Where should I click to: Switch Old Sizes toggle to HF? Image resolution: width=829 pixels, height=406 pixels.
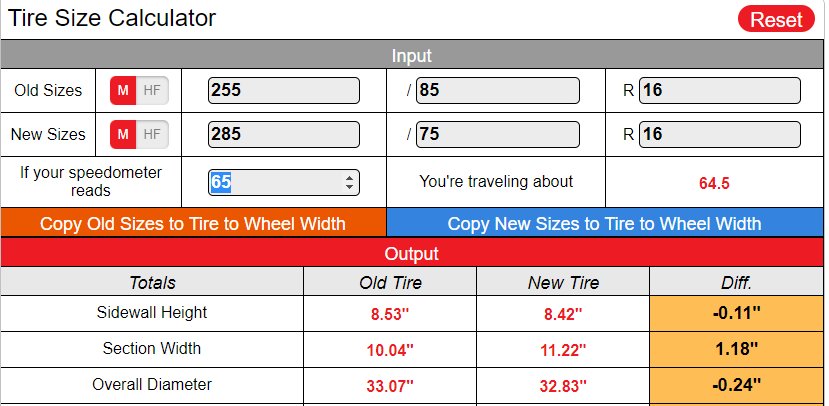(x=152, y=90)
